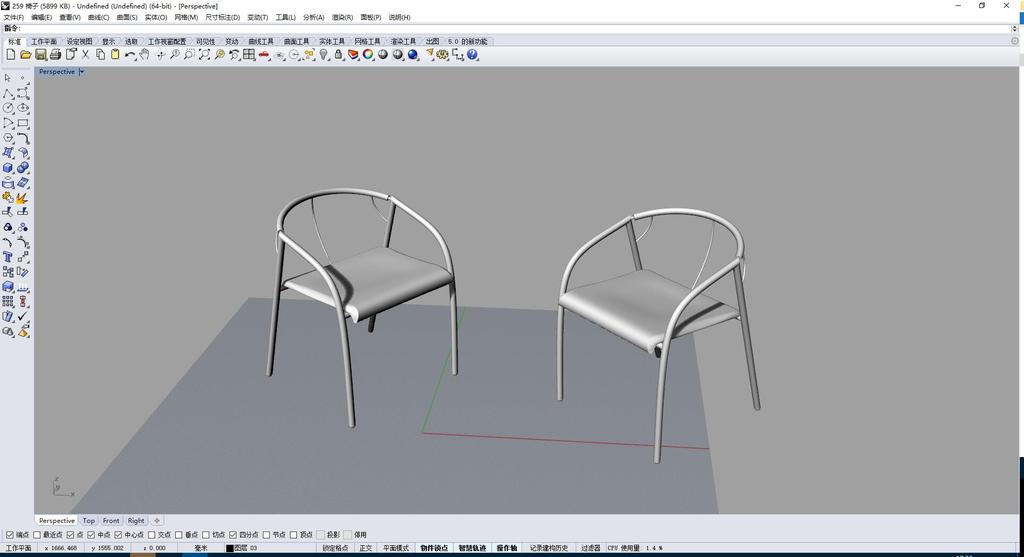Open the Perspective viewport title dropdown arrow
This screenshot has width=1024, height=557.
click(x=82, y=72)
